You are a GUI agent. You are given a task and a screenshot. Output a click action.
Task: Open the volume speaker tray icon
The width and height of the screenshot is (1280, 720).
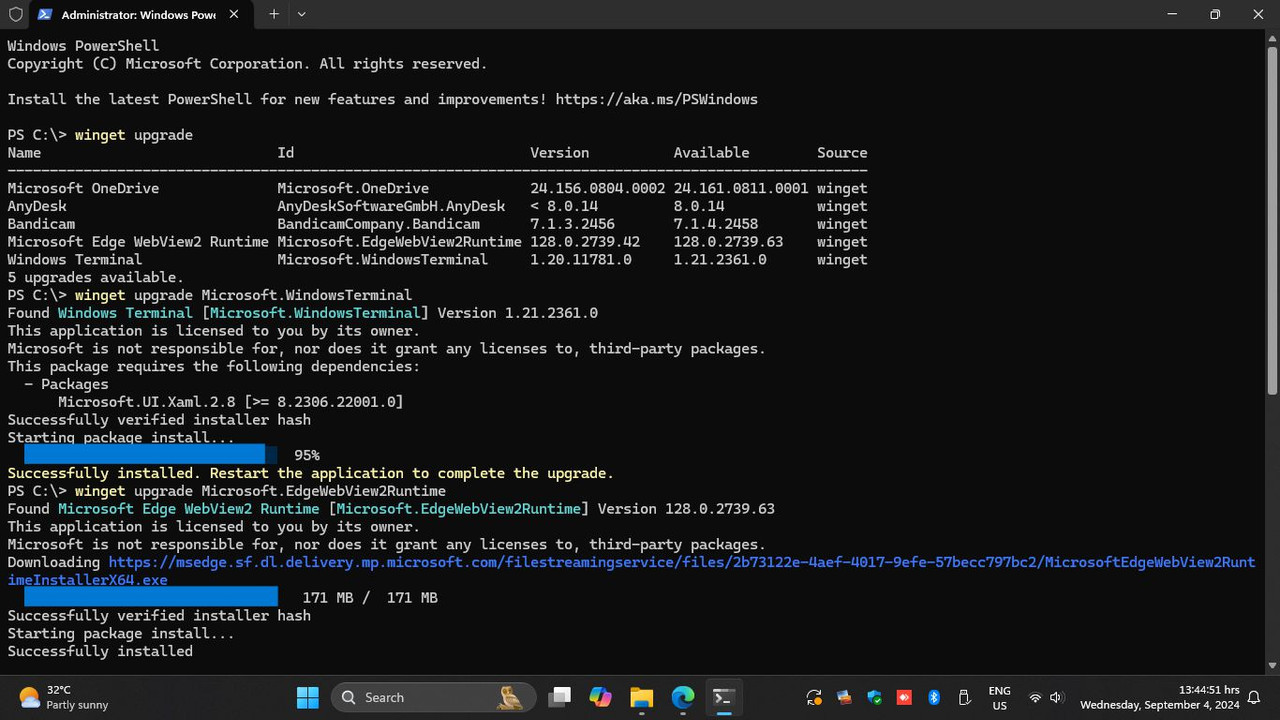point(1057,697)
